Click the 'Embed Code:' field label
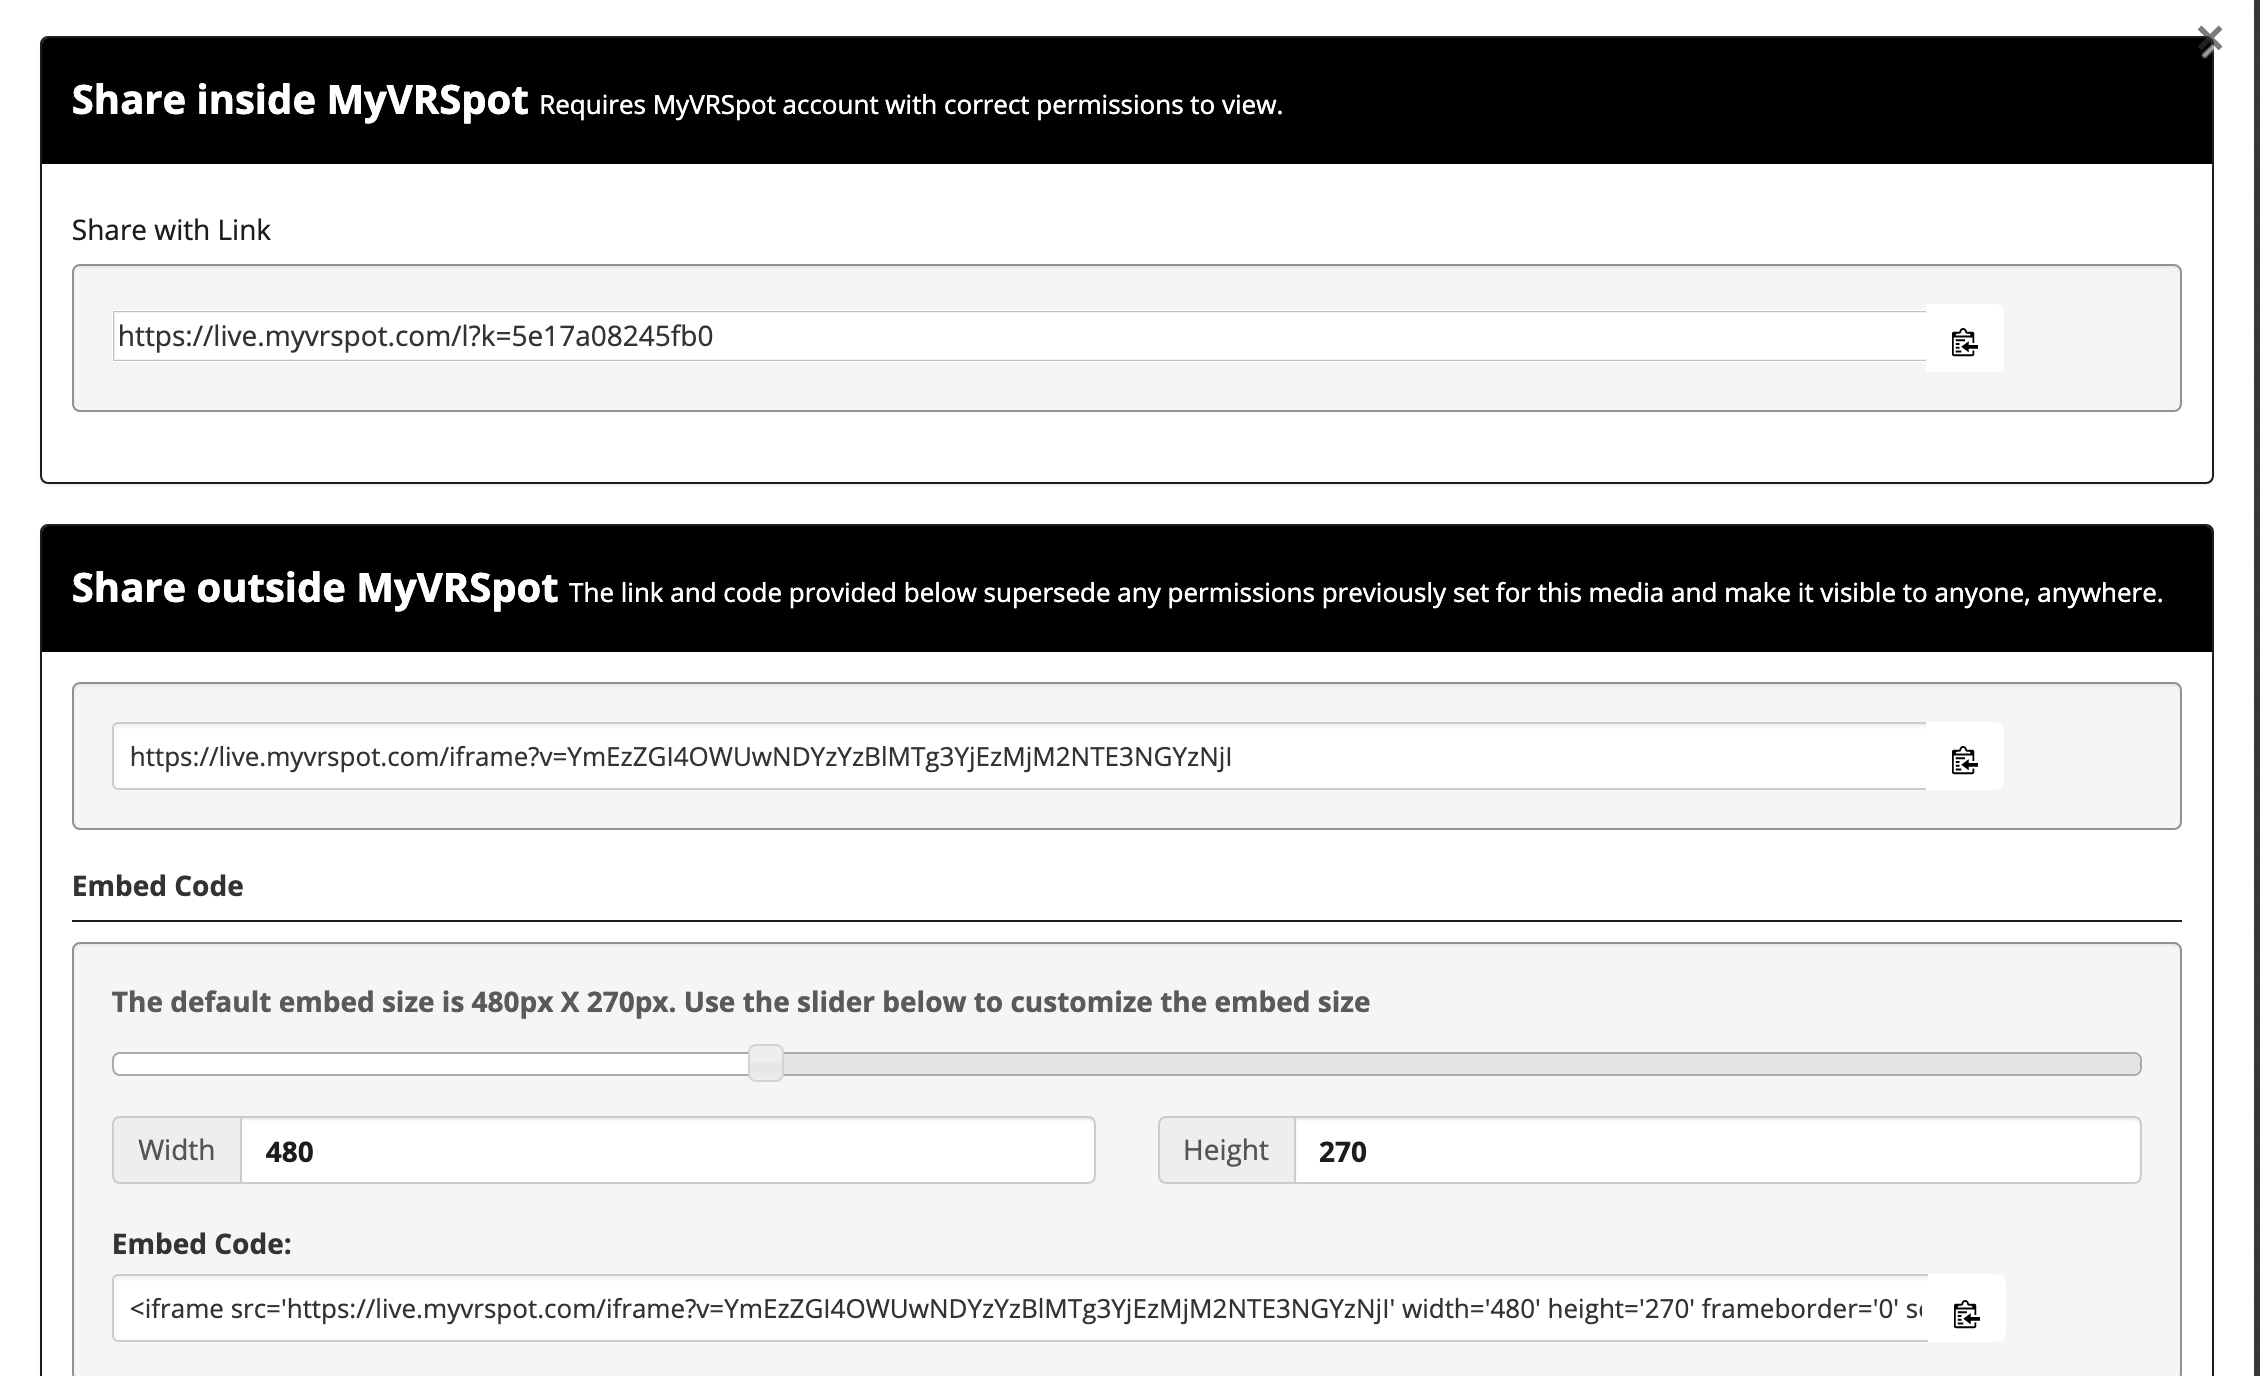Viewport: 2260px width, 1376px height. [202, 1244]
